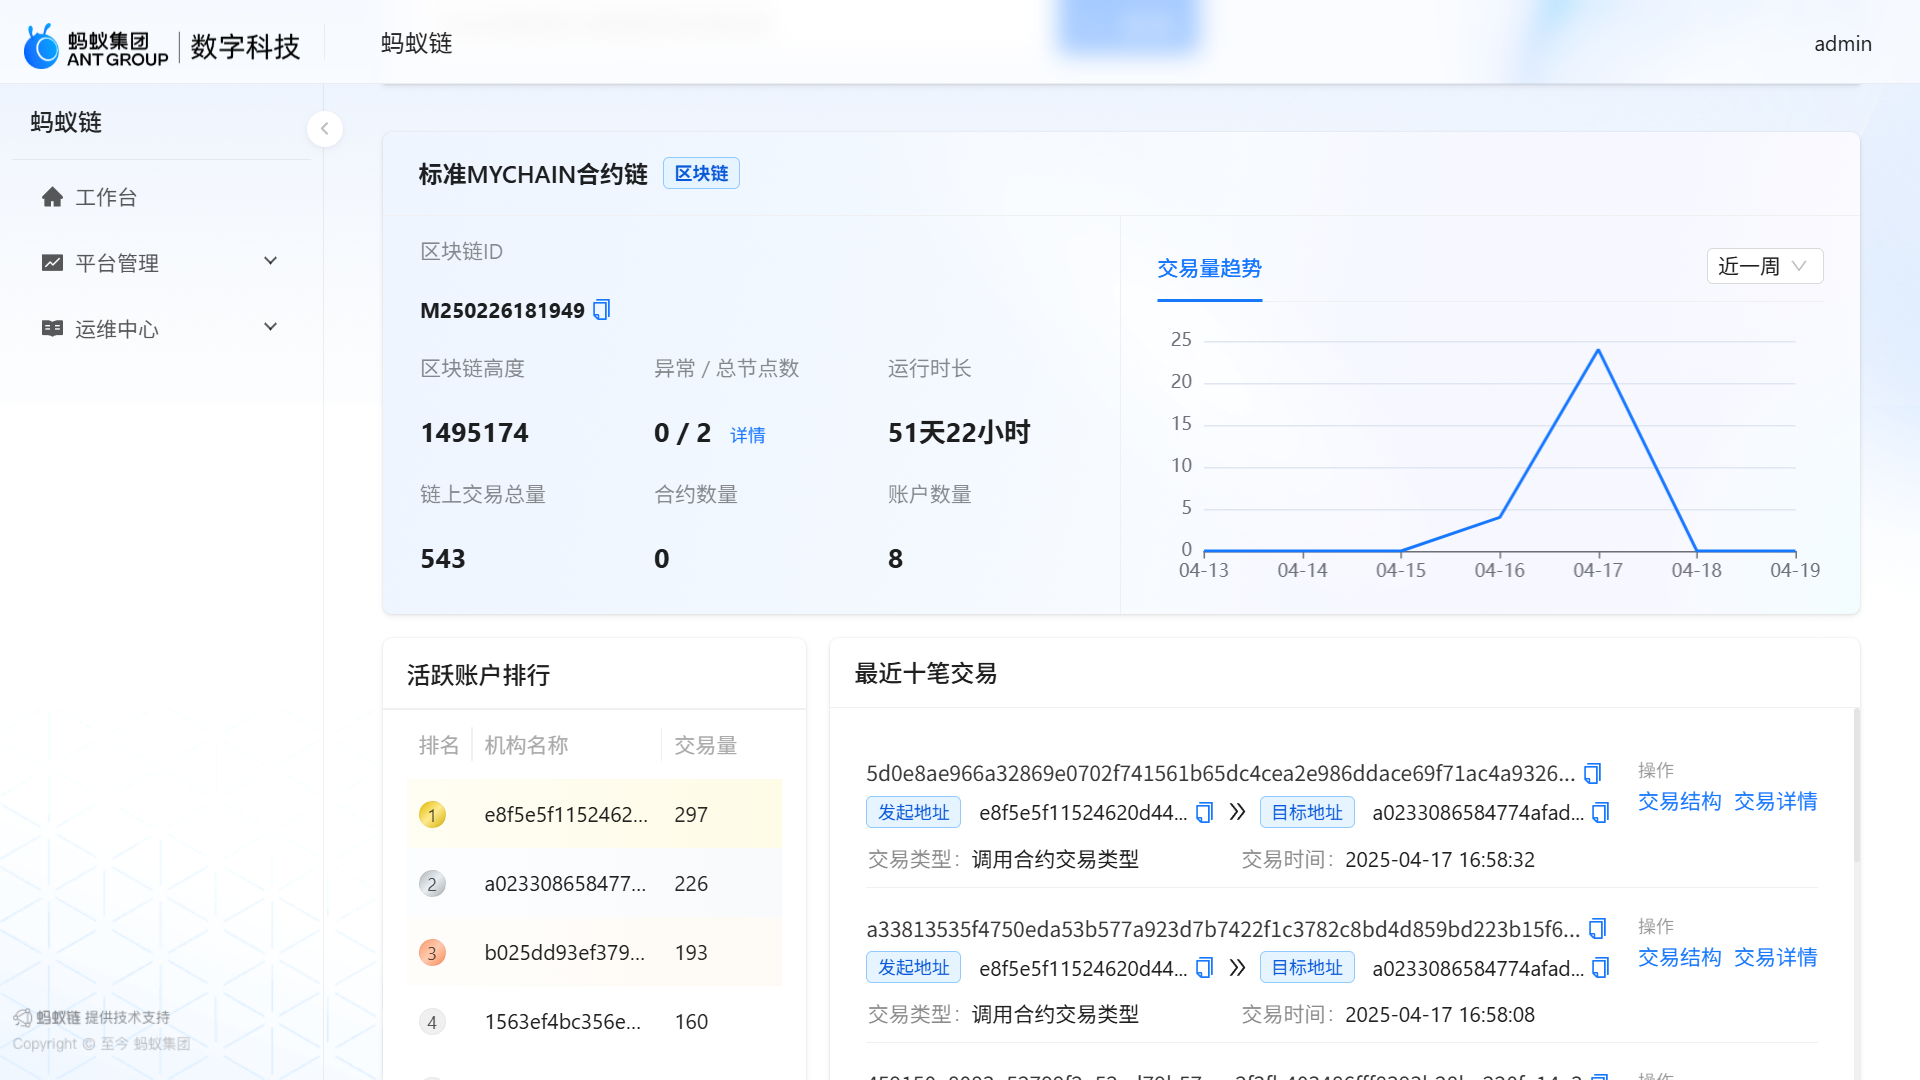View 交易详情 of the first transaction
The image size is (1920, 1080).
pos(1775,801)
